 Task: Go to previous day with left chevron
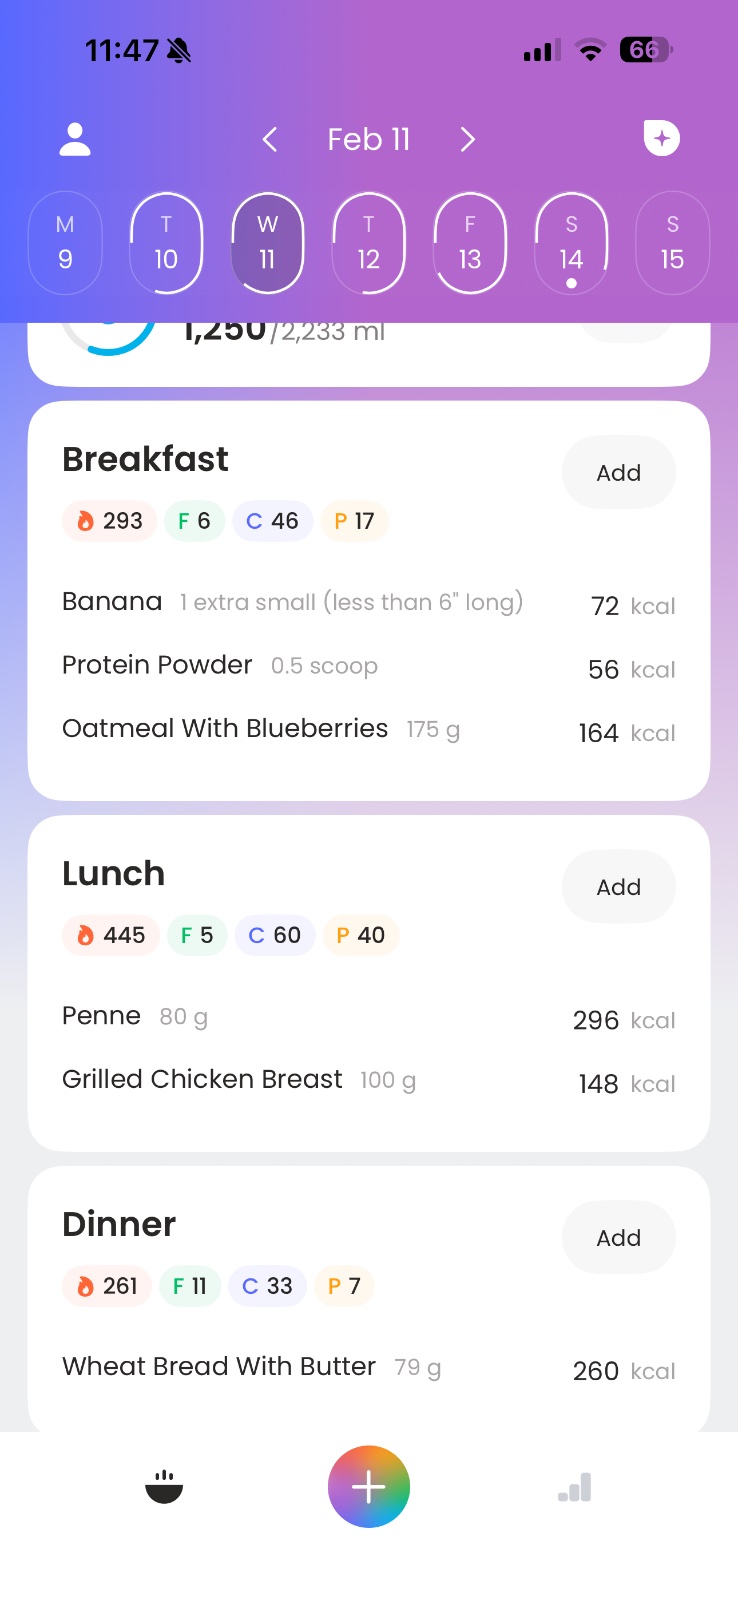click(x=270, y=139)
